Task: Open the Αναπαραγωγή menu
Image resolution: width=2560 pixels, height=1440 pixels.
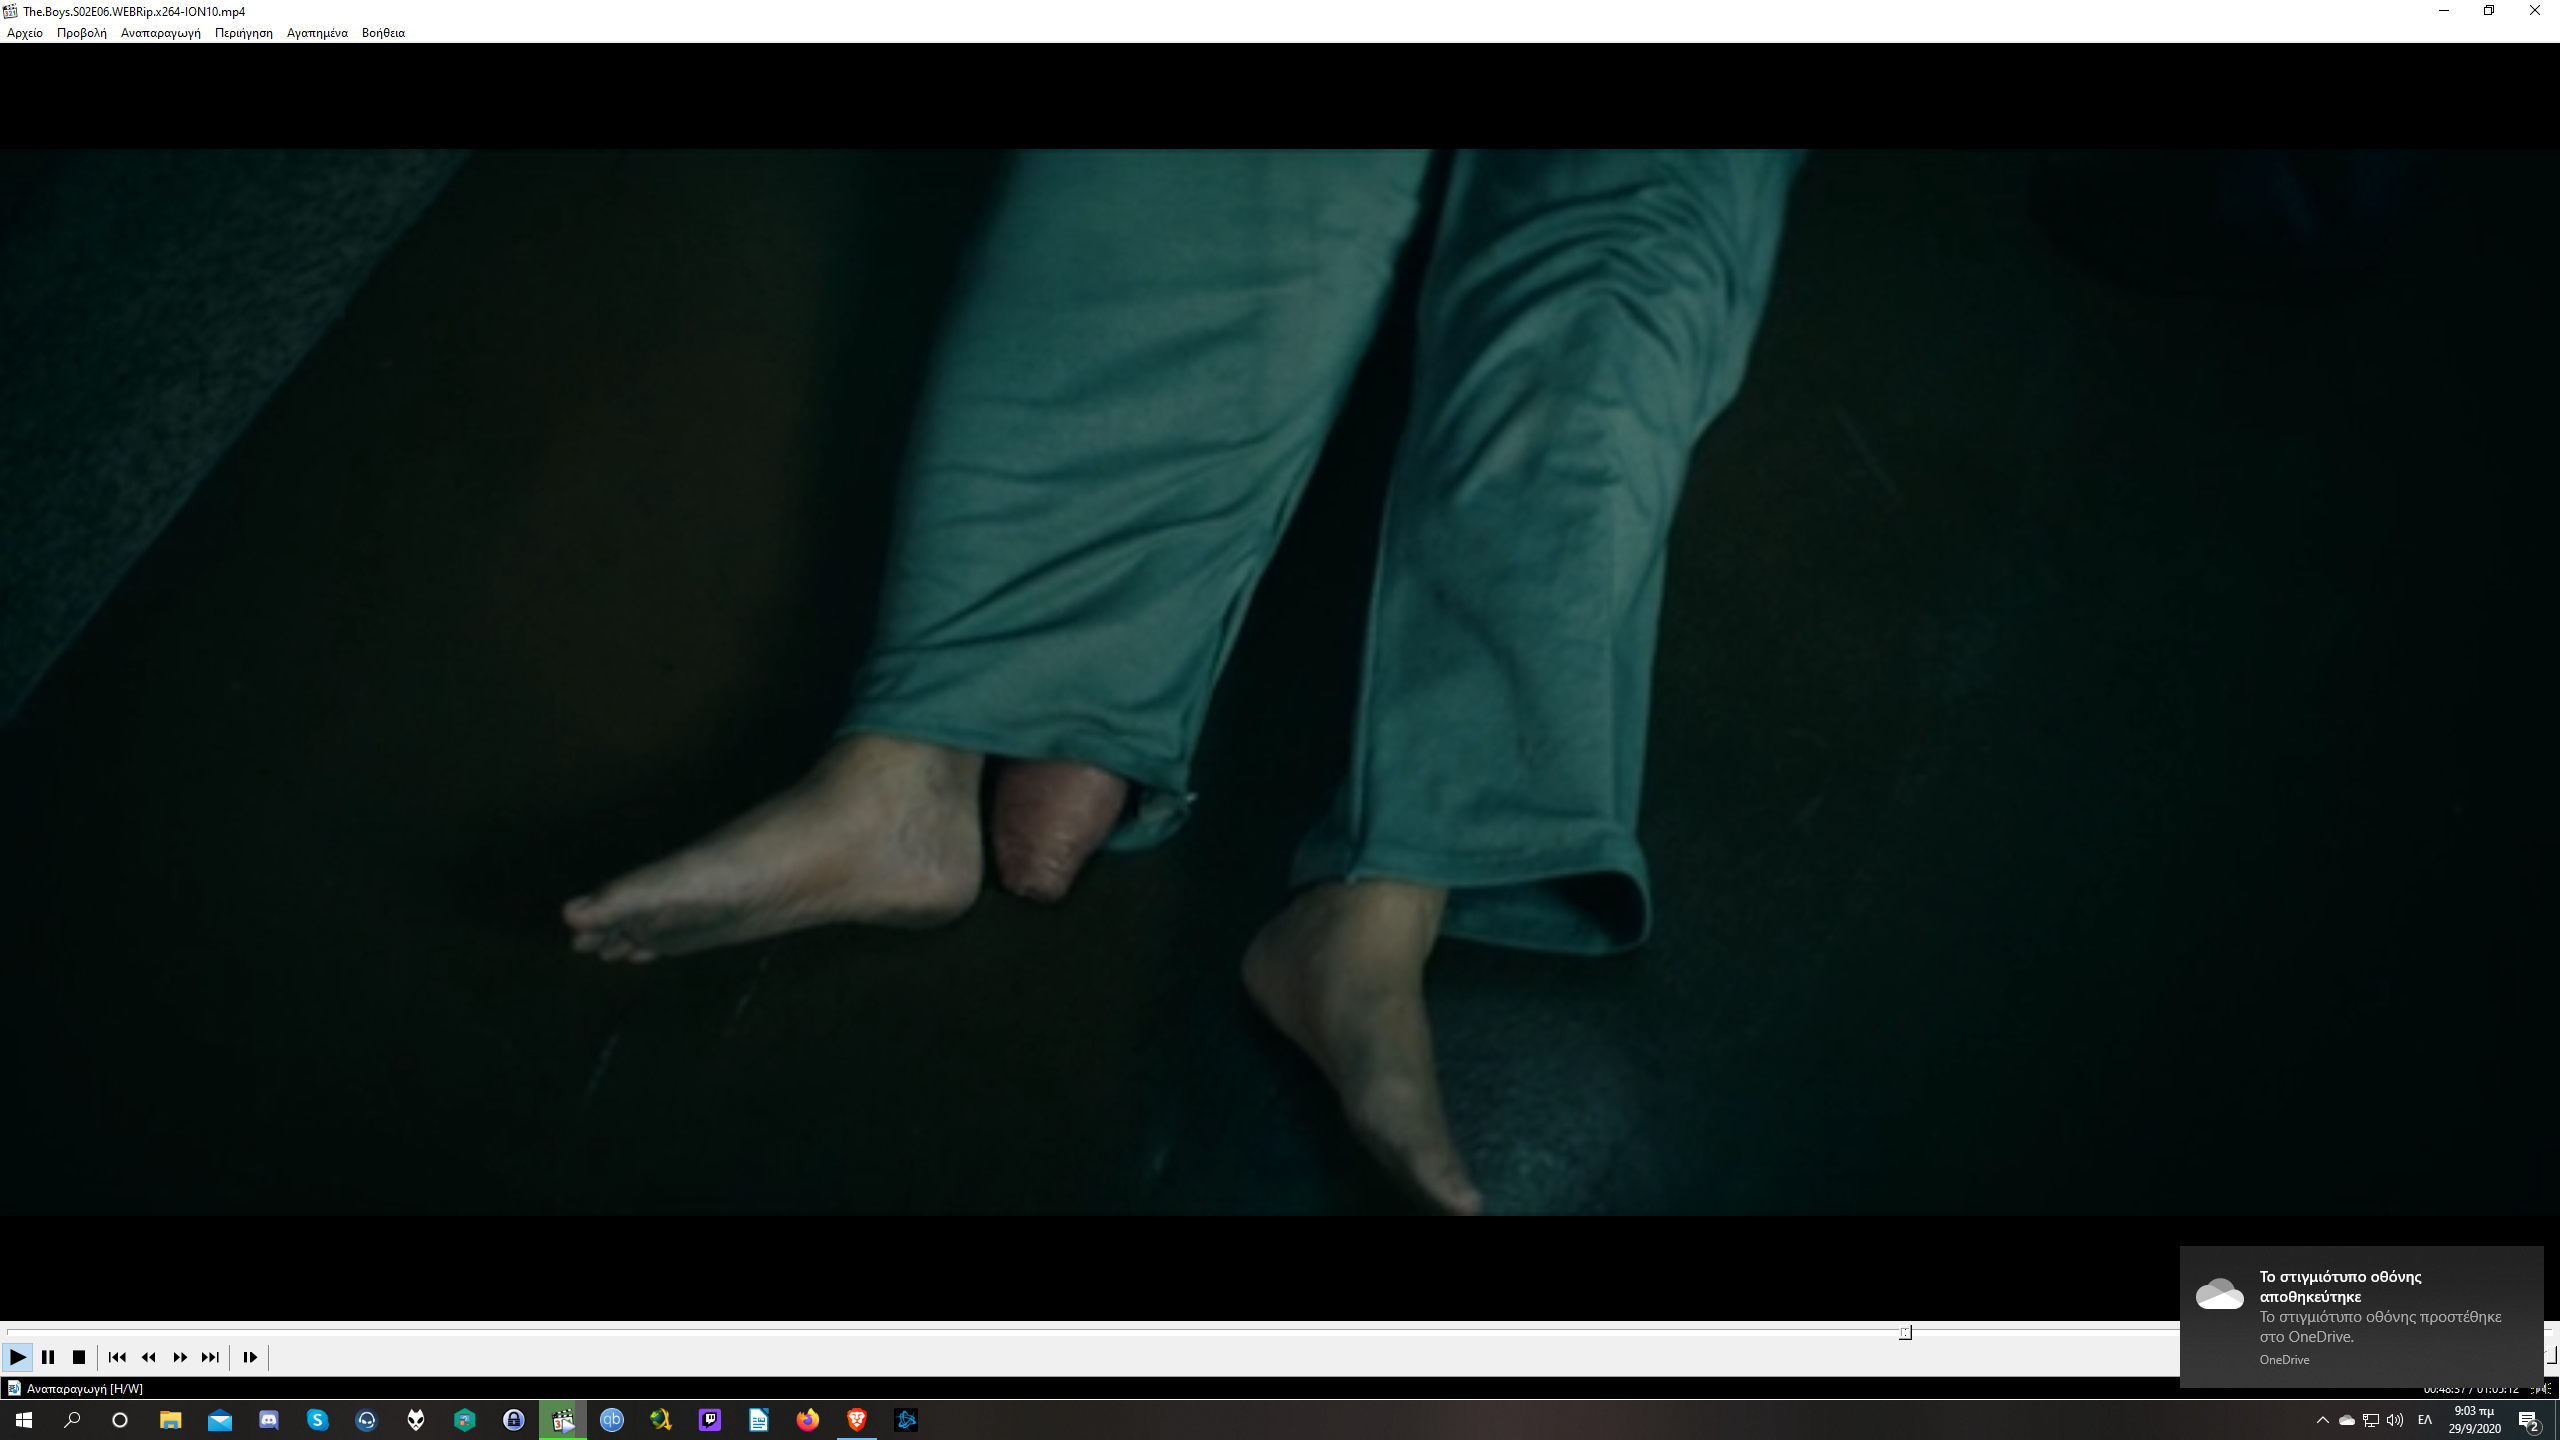Action: coord(161,33)
